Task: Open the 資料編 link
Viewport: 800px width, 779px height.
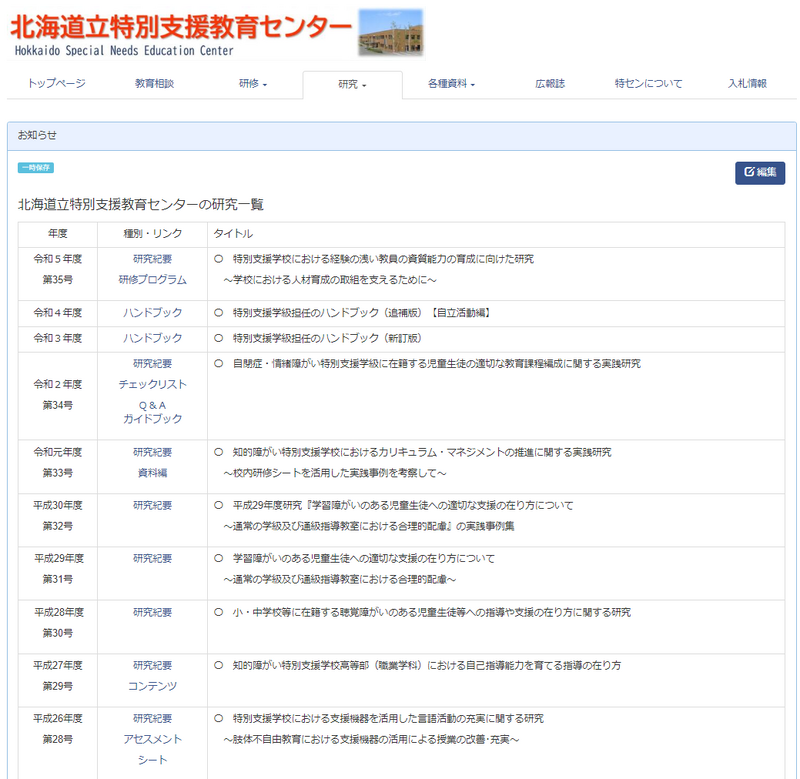Action: pyautogui.click(x=153, y=473)
